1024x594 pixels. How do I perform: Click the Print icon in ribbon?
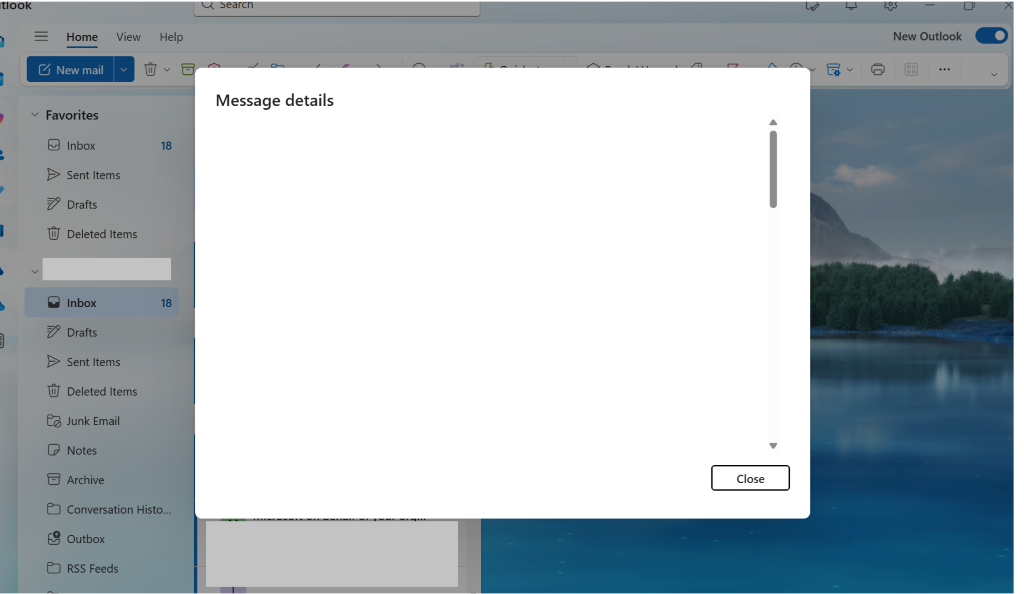pos(878,69)
